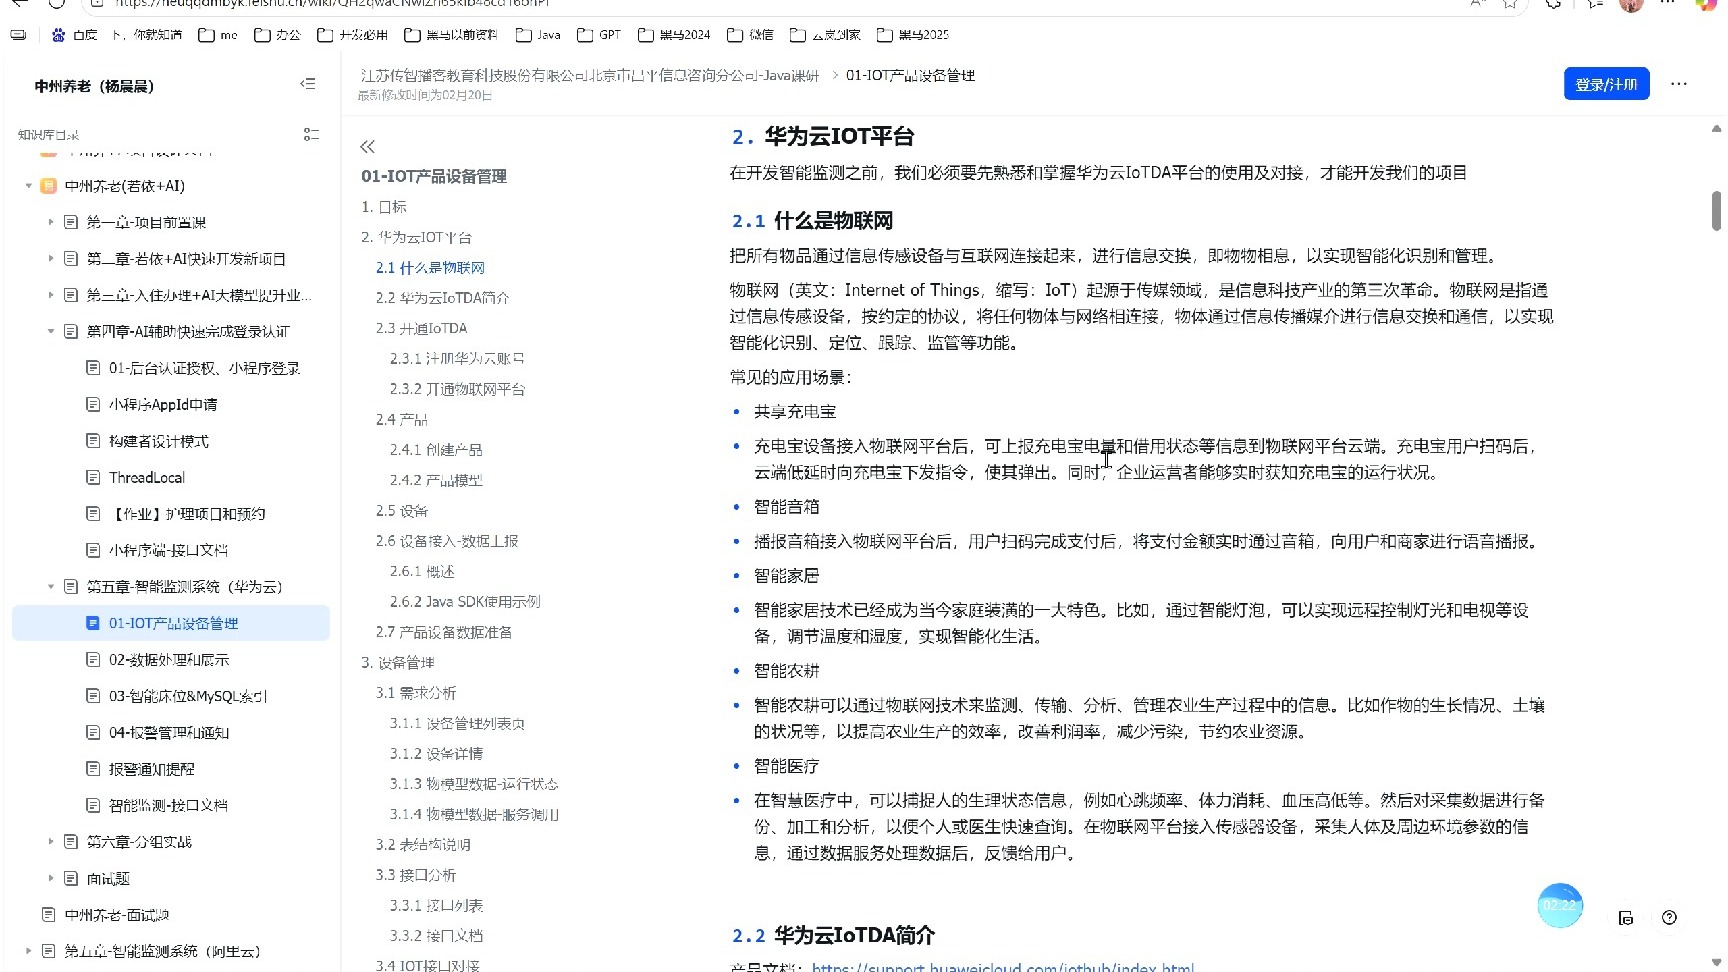Open 03-智能床位&MySQL索引 page
Image resolution: width=1728 pixels, height=972 pixels.
[188, 697]
